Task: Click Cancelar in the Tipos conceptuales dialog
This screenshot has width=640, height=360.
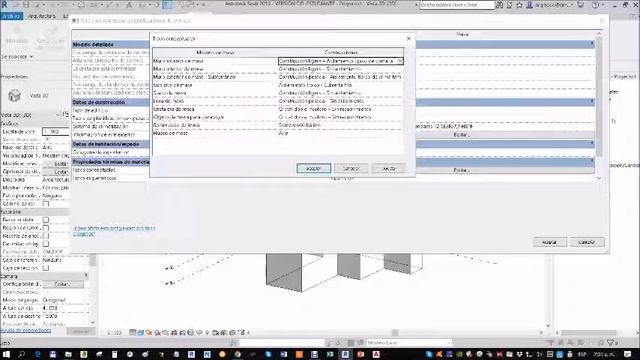Action: tap(351, 168)
